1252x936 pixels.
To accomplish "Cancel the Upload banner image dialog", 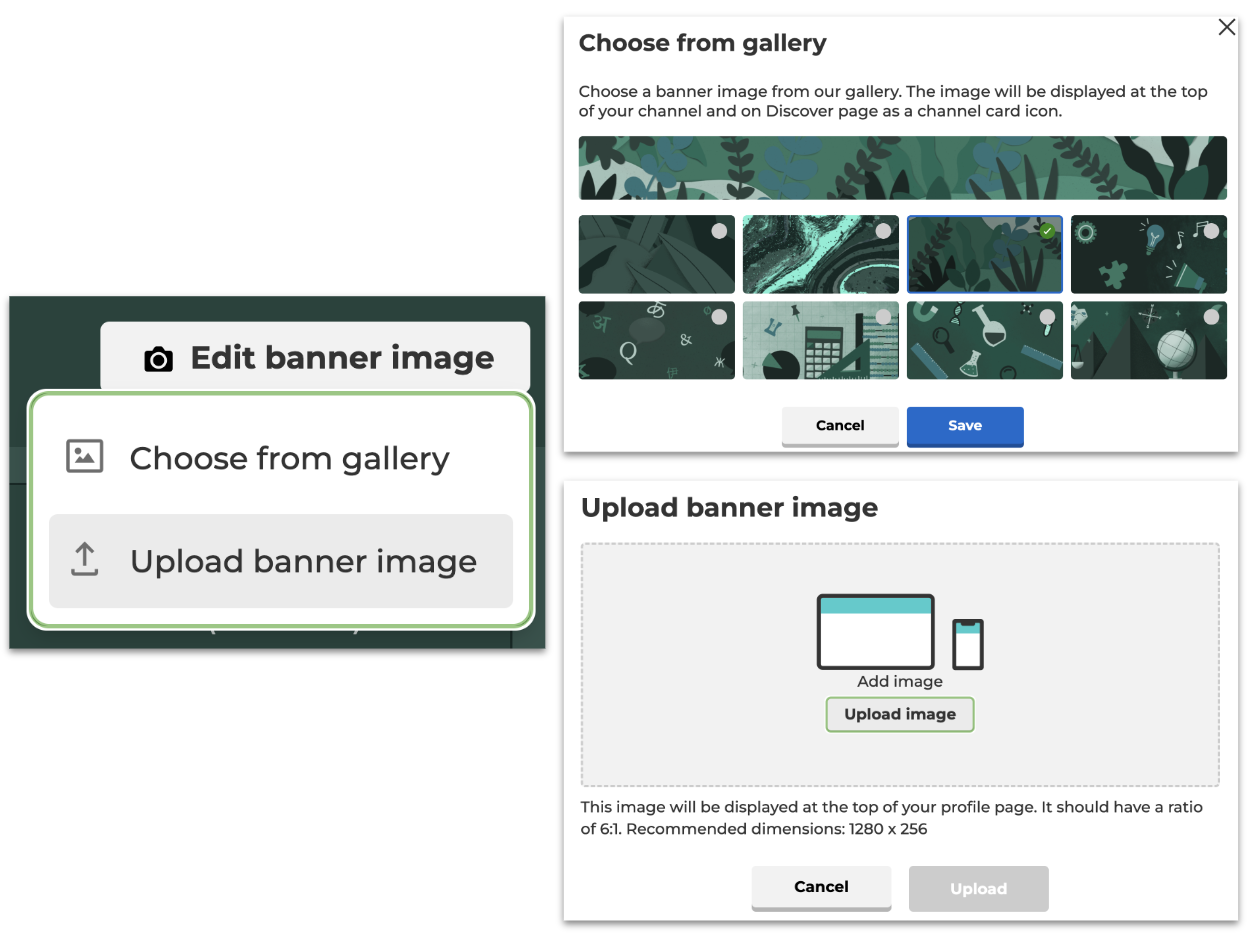I will (x=821, y=887).
